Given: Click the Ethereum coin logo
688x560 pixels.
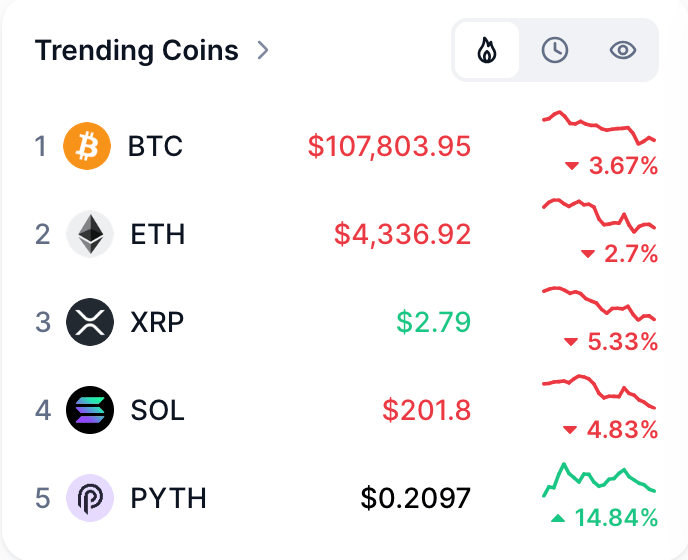Looking at the screenshot, I should (x=89, y=235).
